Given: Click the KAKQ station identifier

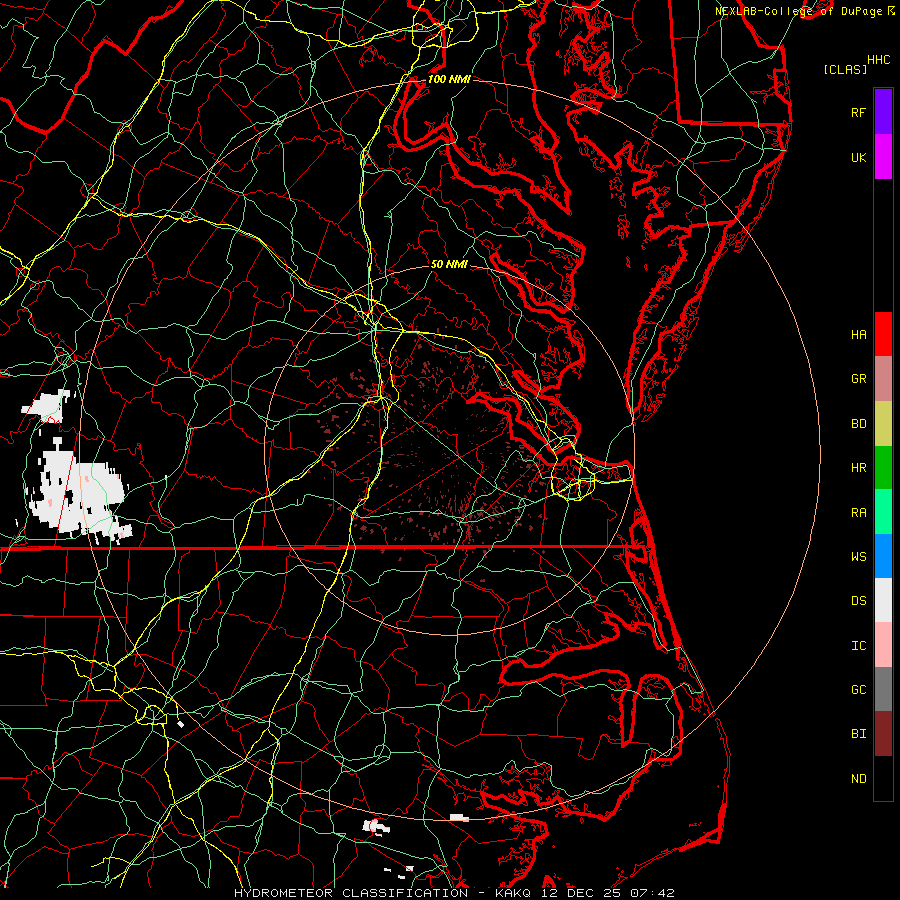Looking at the screenshot, I should point(513,893).
